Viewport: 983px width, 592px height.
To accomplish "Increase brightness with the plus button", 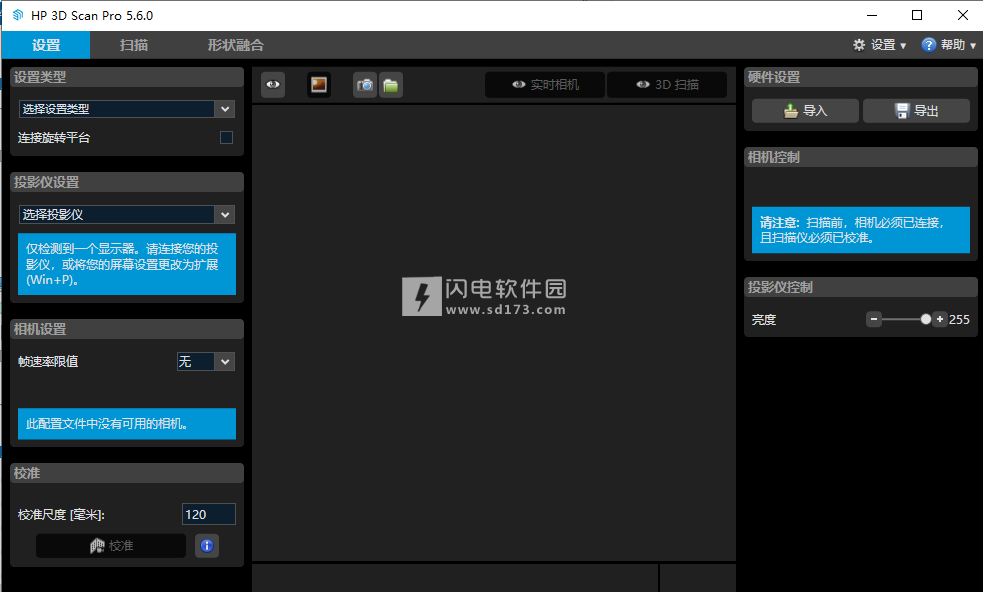I will 939,319.
